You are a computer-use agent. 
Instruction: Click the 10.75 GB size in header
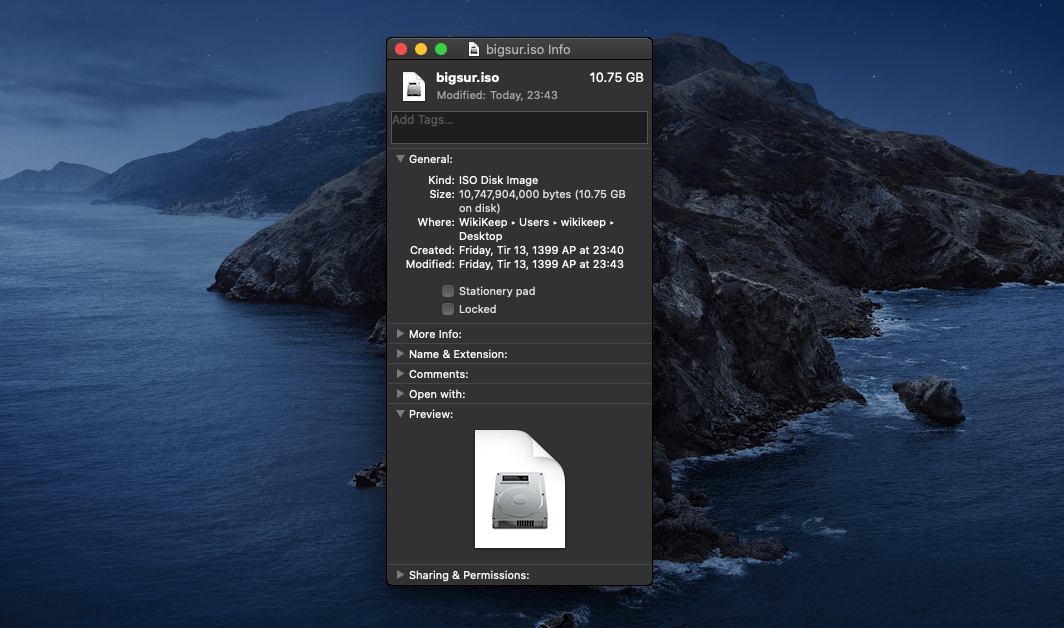coord(616,77)
